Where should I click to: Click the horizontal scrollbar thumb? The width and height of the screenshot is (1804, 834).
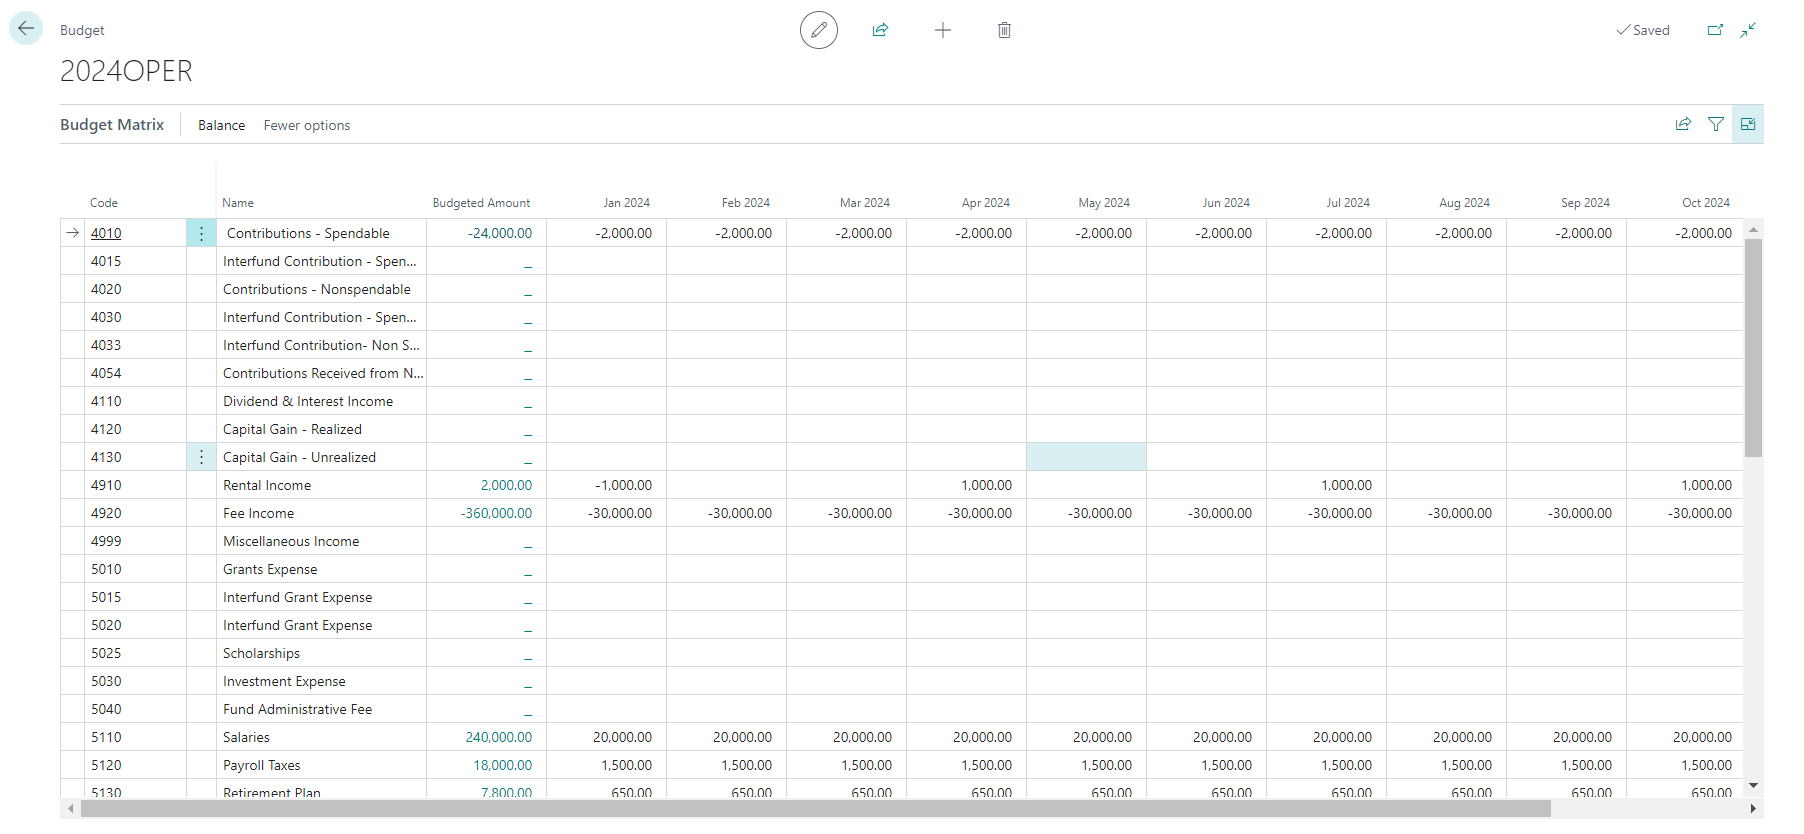pos(815,808)
